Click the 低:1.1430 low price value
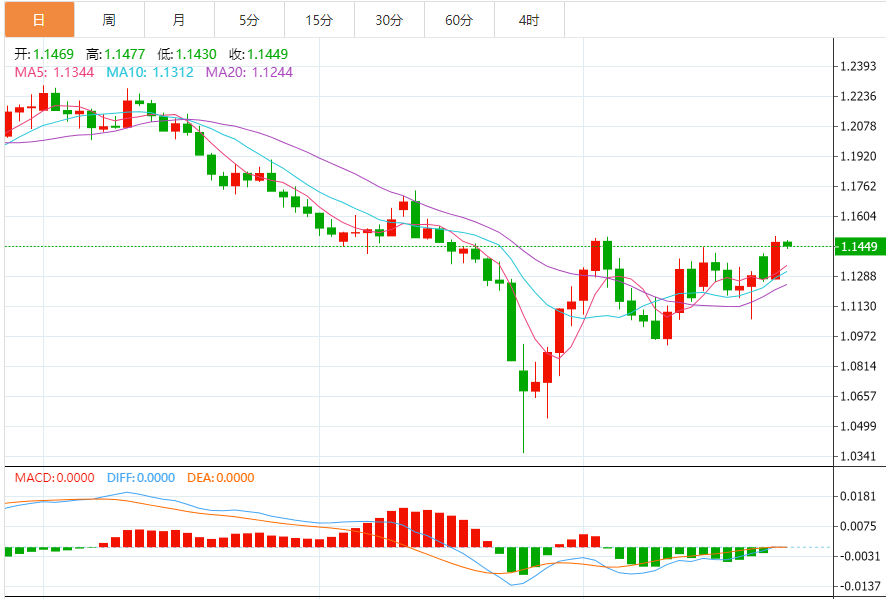The height and width of the screenshot is (599, 886). [x=187, y=54]
